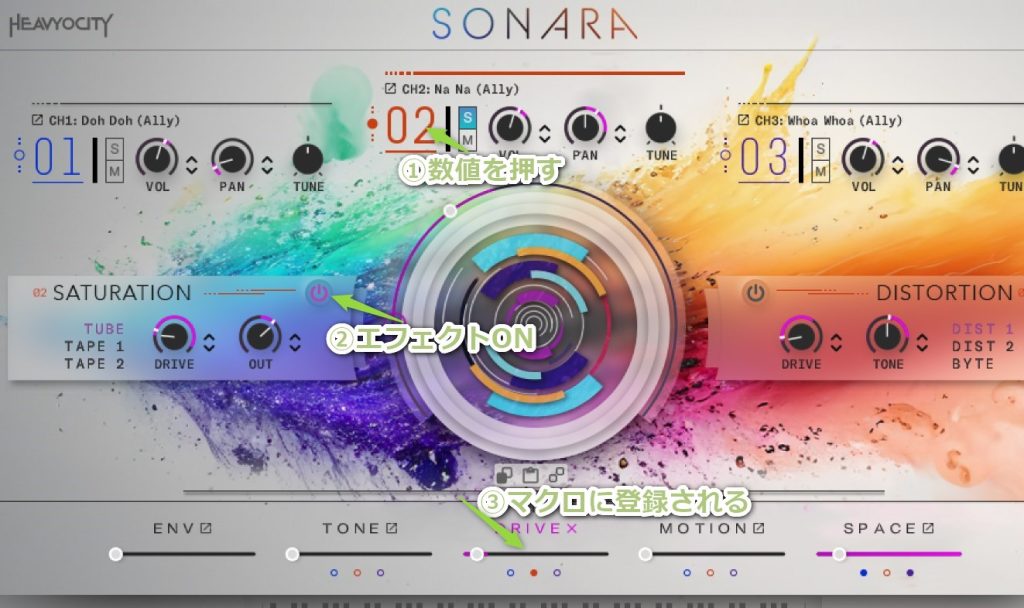Click the copy icon below the central orb
The image size is (1024, 608).
coord(506,474)
